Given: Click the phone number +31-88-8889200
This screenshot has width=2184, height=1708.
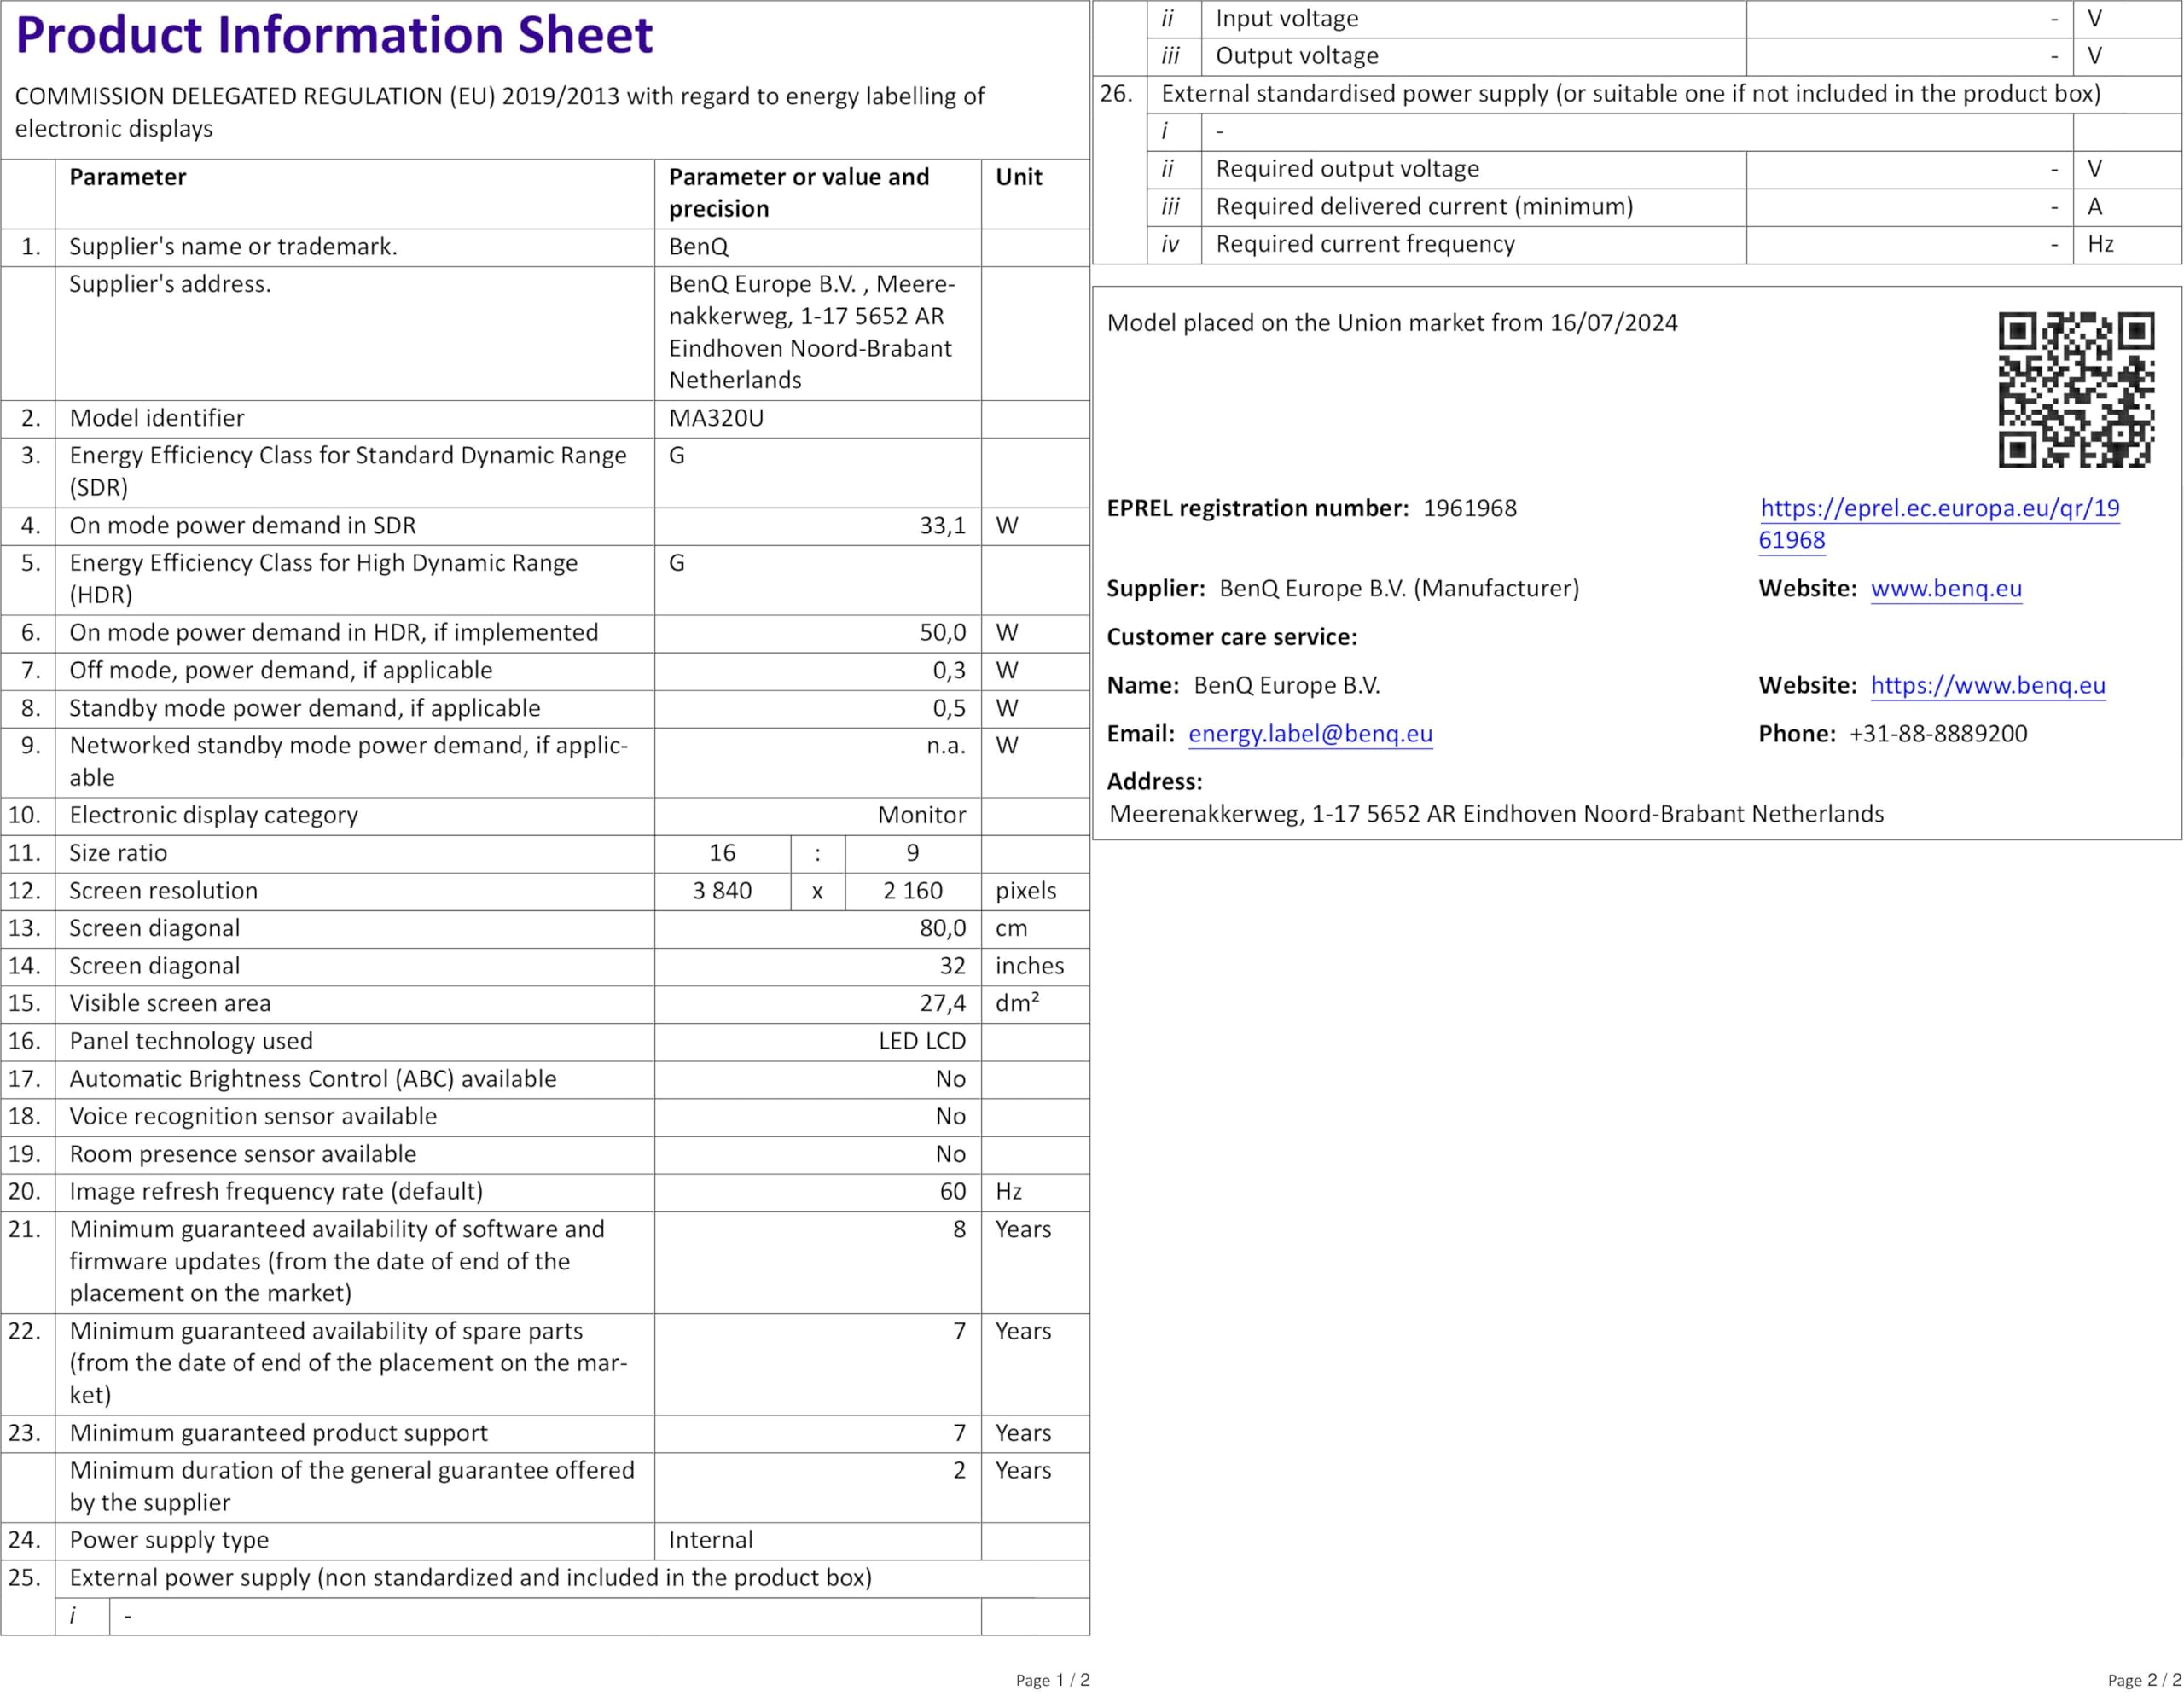Looking at the screenshot, I should (1937, 733).
